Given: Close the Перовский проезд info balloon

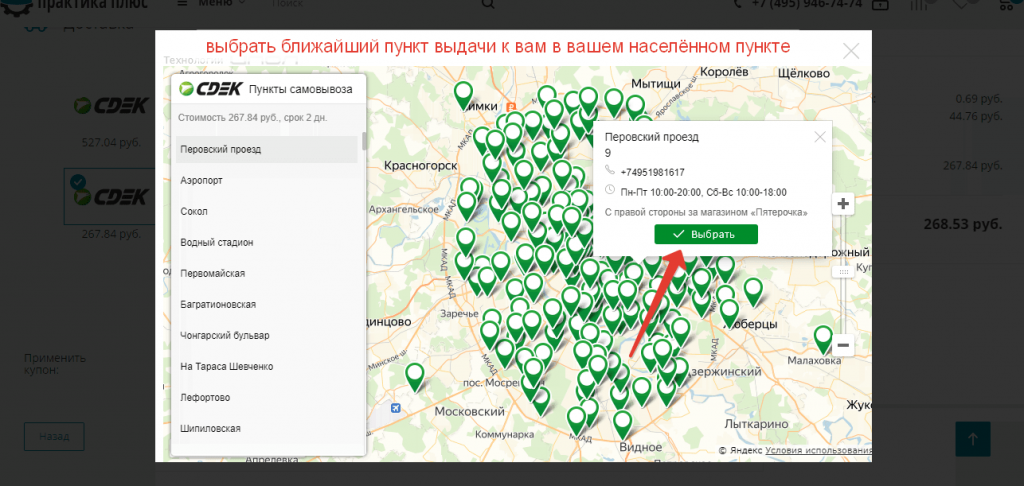Looking at the screenshot, I should 820,137.
